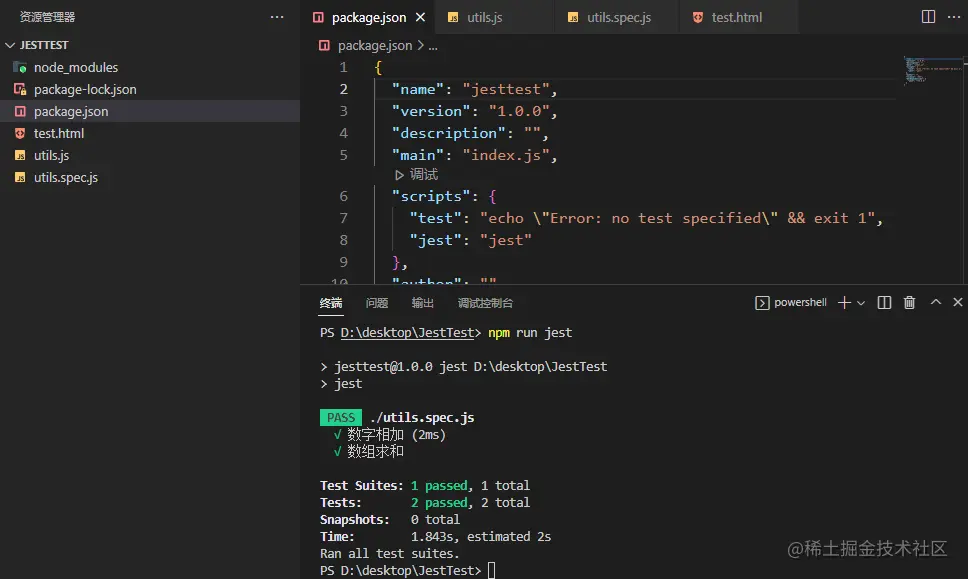Switch to the utils.spec.js editor tab
Image resolution: width=968 pixels, height=579 pixels.
pos(618,17)
